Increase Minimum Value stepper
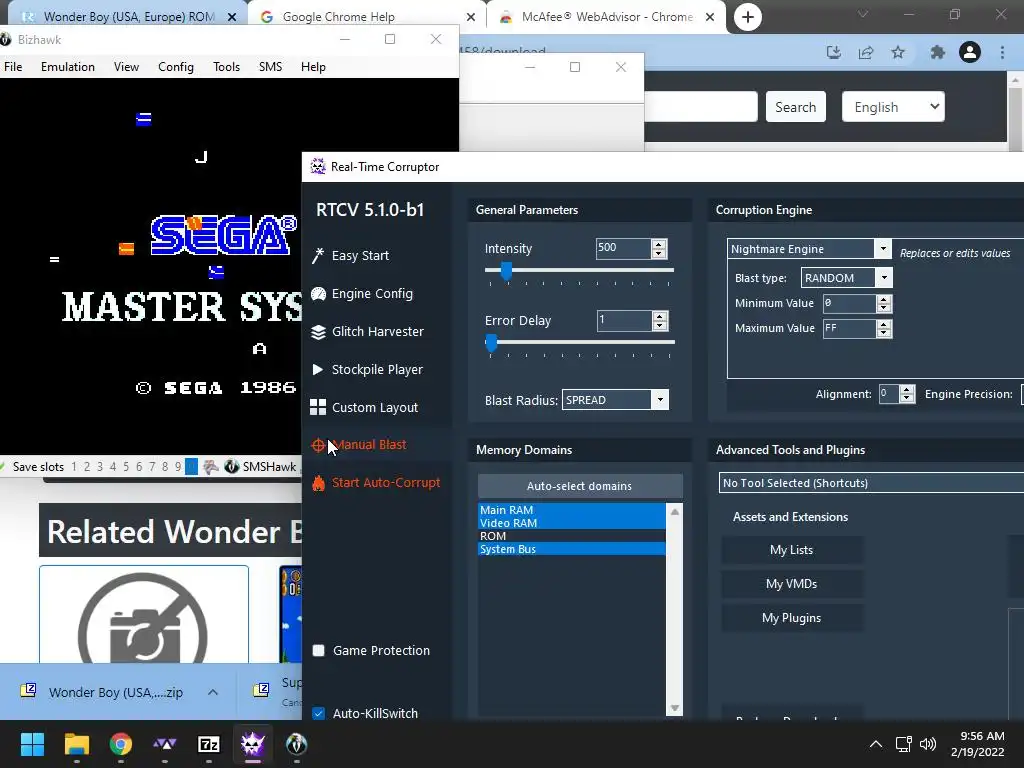Image resolution: width=1024 pixels, height=768 pixels. click(x=884, y=299)
